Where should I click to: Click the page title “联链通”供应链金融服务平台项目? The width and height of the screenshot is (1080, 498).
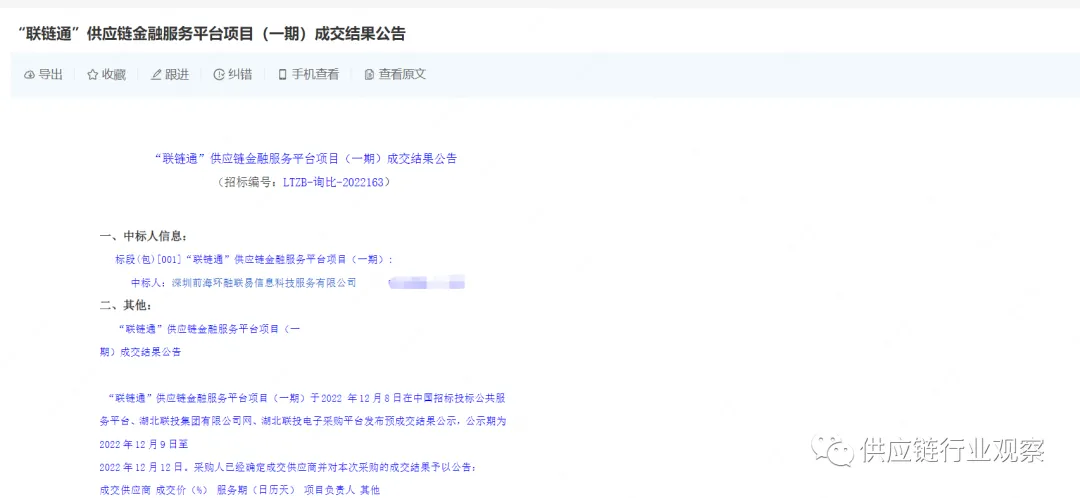point(212,34)
